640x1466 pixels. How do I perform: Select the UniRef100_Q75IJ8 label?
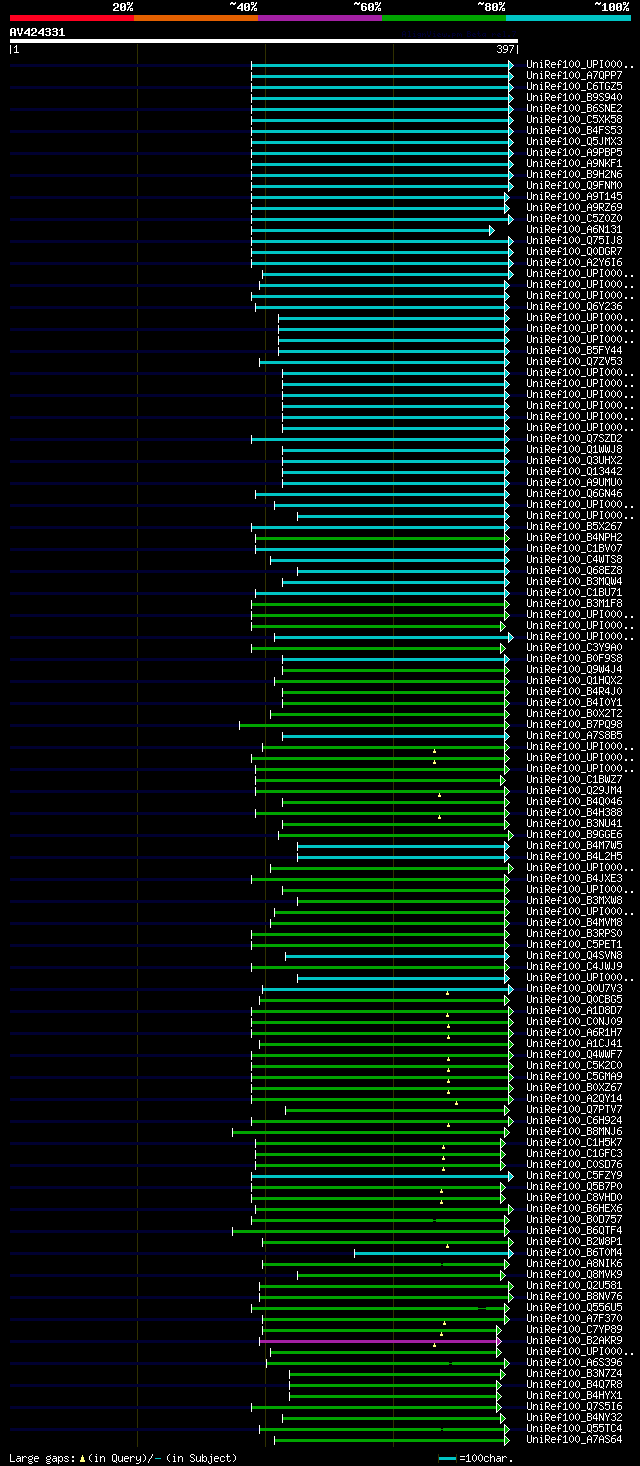[574, 241]
